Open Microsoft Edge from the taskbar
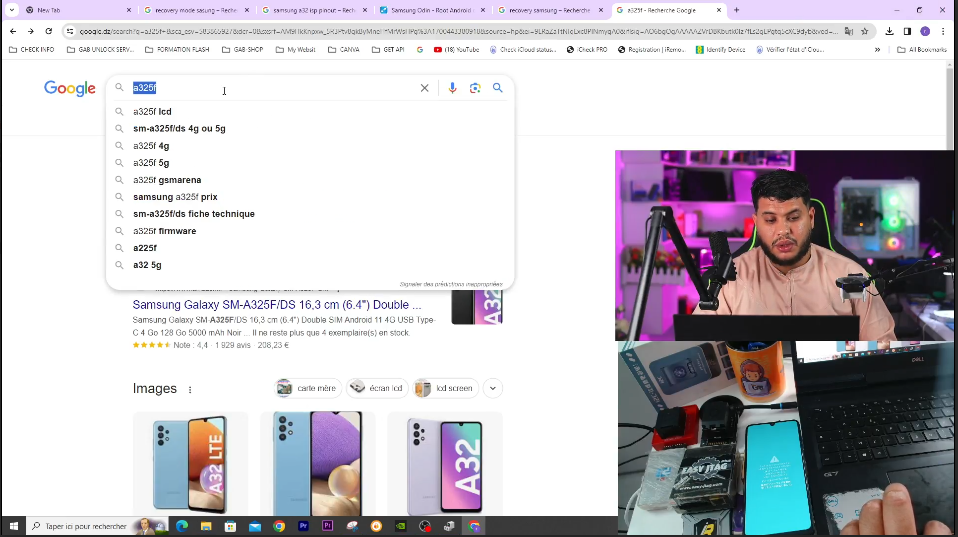Screen dimensions: 958x537 [x=181, y=526]
